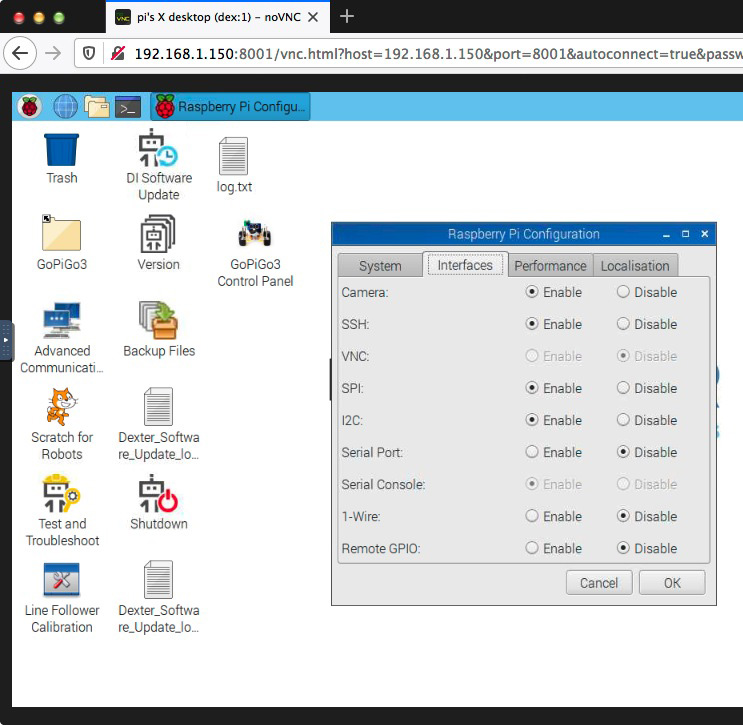Open the Raspberry Pi main menu icon
Image resolution: width=743 pixels, height=725 pixels.
[30, 107]
